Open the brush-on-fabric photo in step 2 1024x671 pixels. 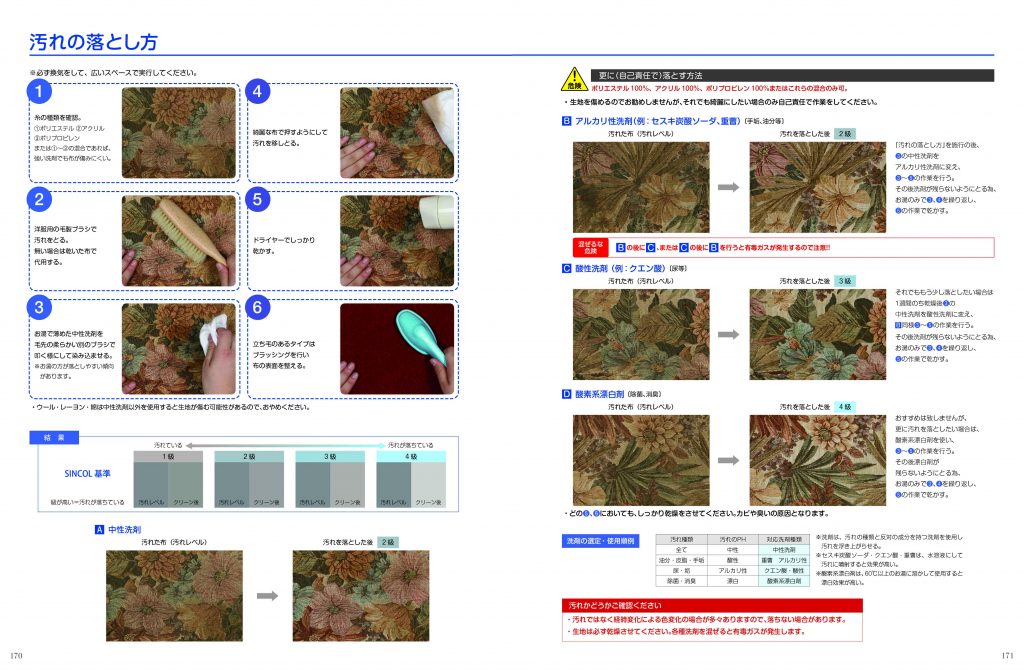tap(179, 240)
